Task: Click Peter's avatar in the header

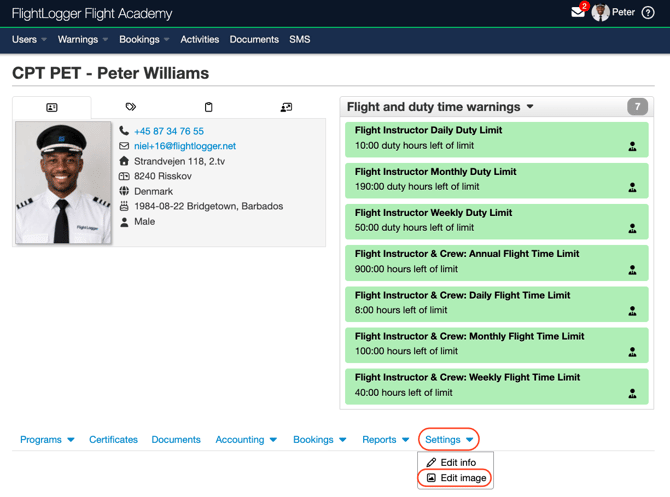Action: coord(600,13)
